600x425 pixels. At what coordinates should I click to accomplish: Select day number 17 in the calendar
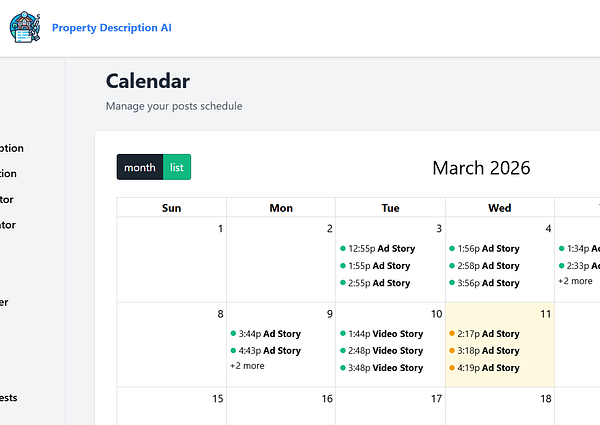(437, 399)
